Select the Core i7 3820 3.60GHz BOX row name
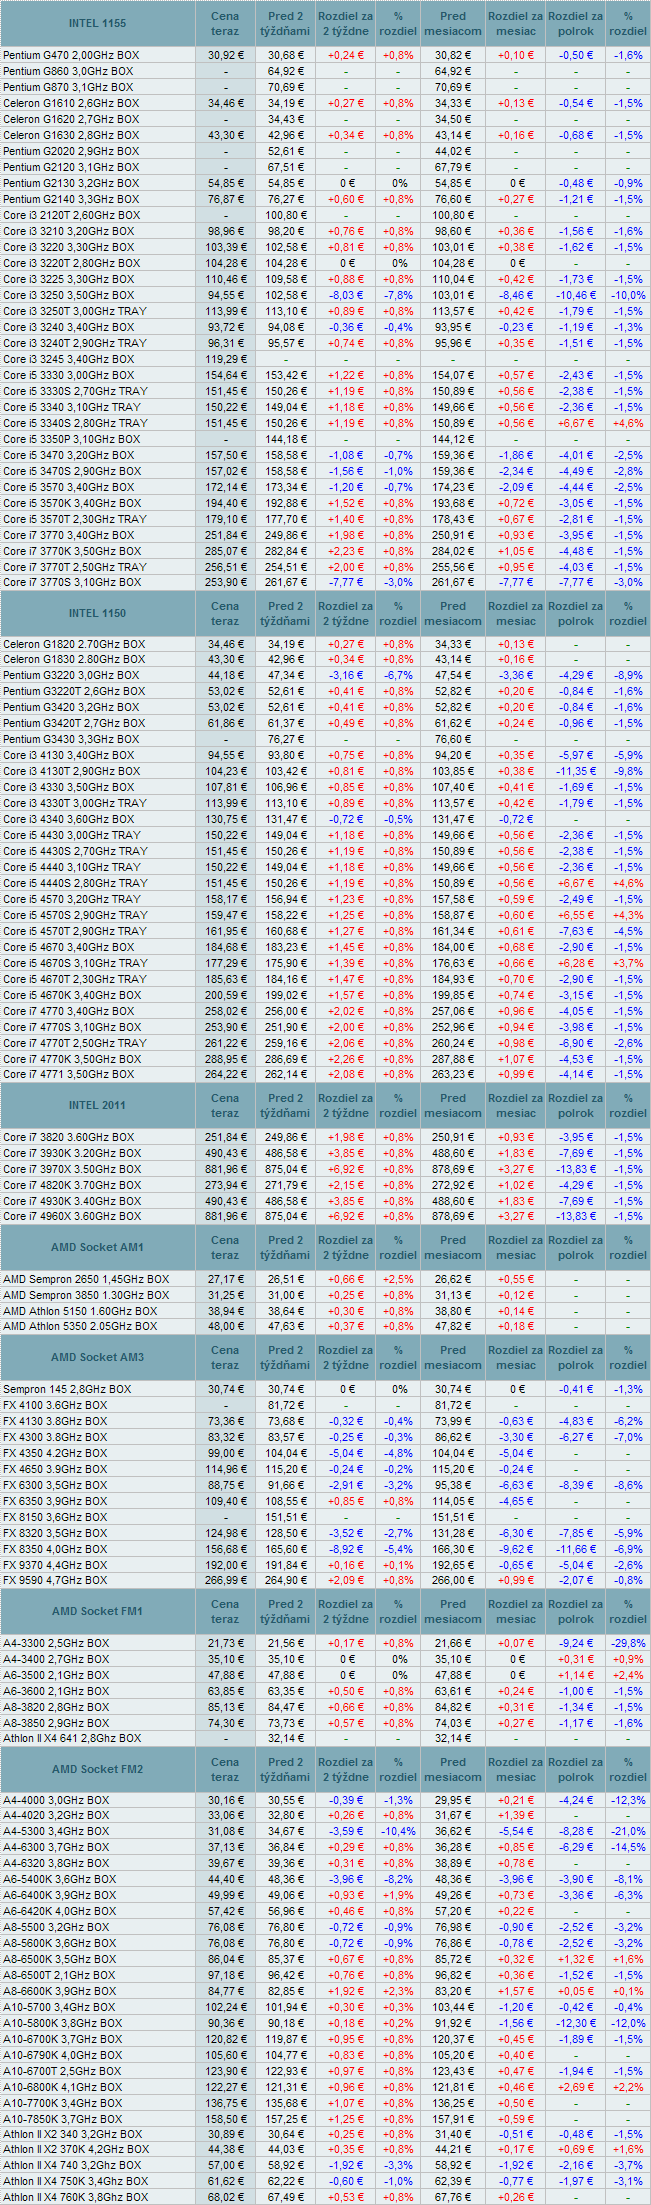 point(68,1139)
